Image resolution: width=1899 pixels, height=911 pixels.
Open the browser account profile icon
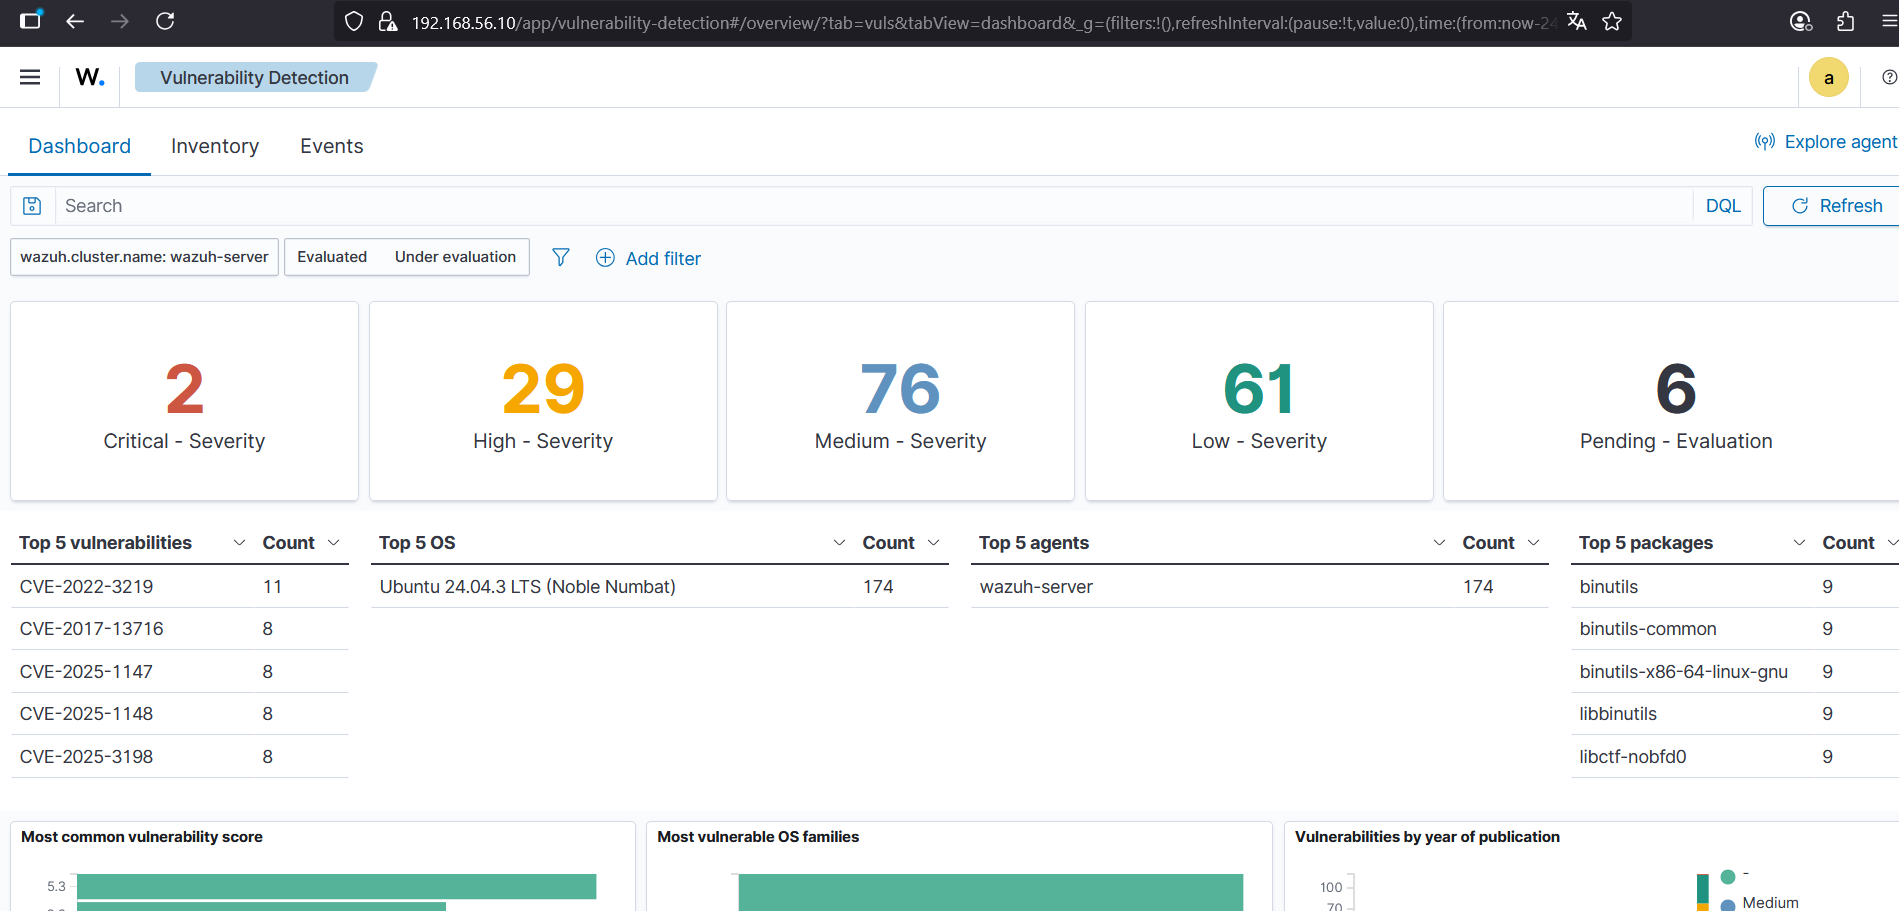pos(1801,21)
